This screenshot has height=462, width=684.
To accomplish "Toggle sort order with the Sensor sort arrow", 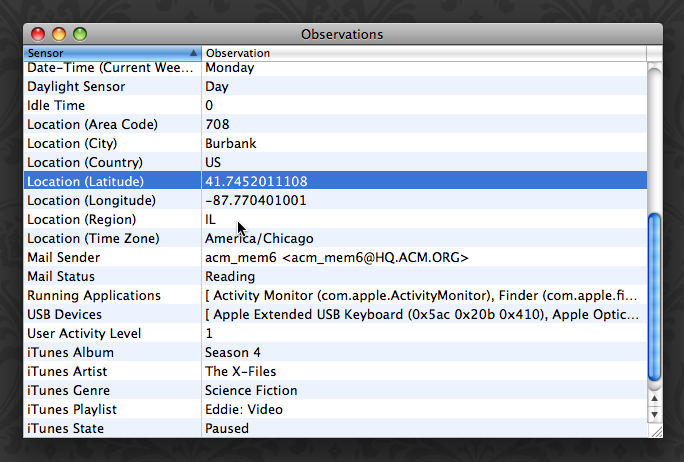I will pos(193,53).
